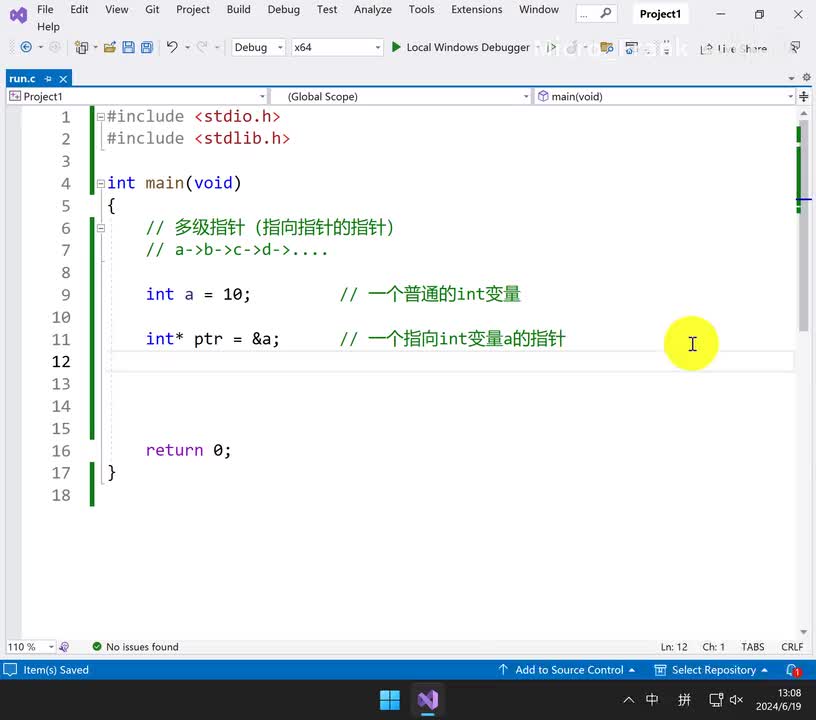Screen dimensions: 816x720
Task: Open the undo history dropdown arrow
Action: (x=187, y=48)
